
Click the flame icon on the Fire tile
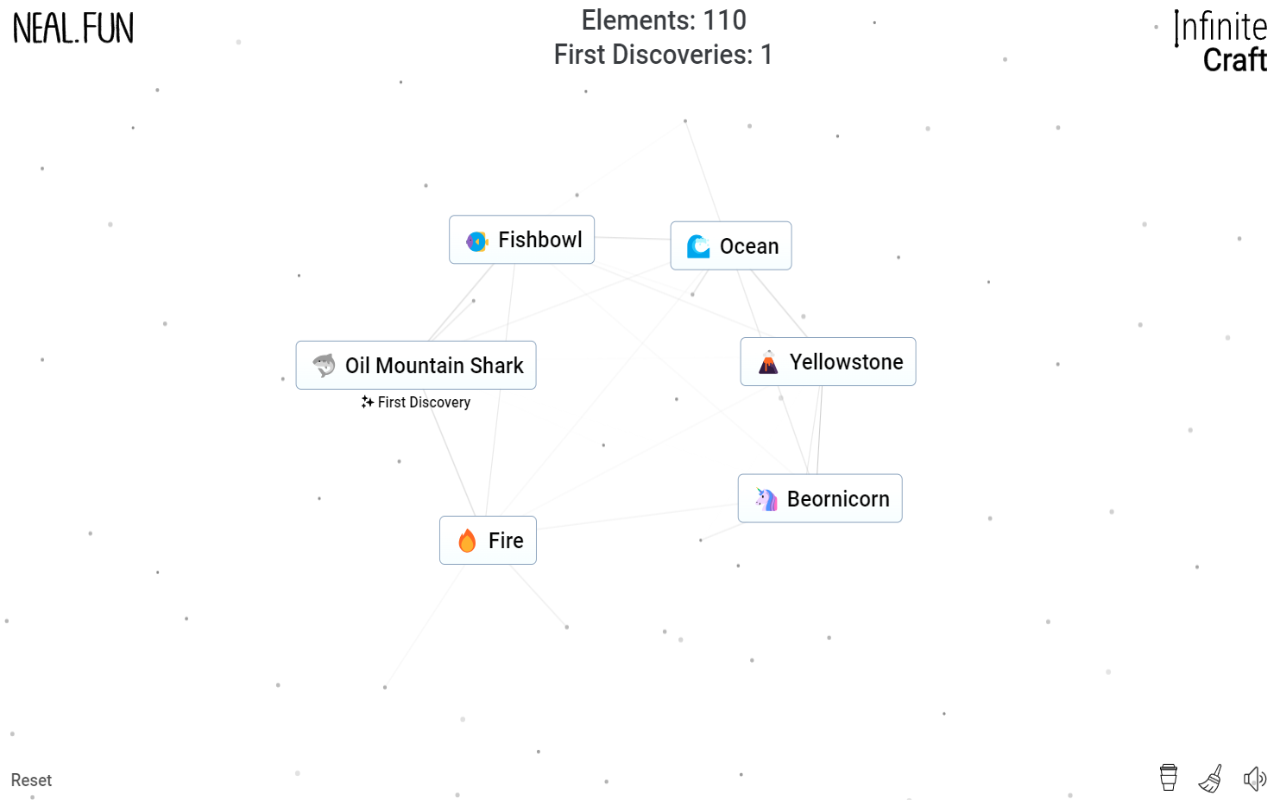coord(467,540)
